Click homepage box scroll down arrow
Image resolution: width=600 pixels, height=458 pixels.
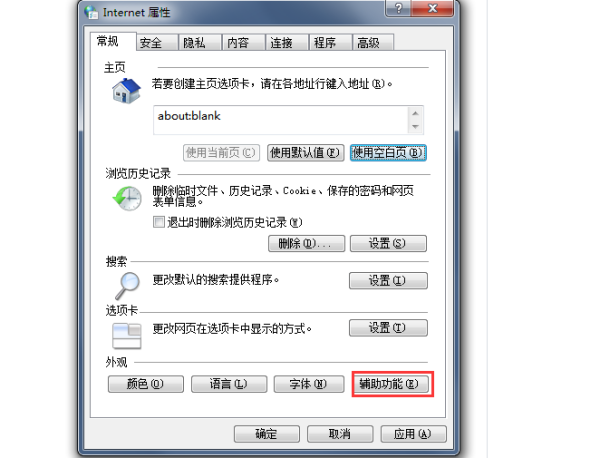click(415, 127)
